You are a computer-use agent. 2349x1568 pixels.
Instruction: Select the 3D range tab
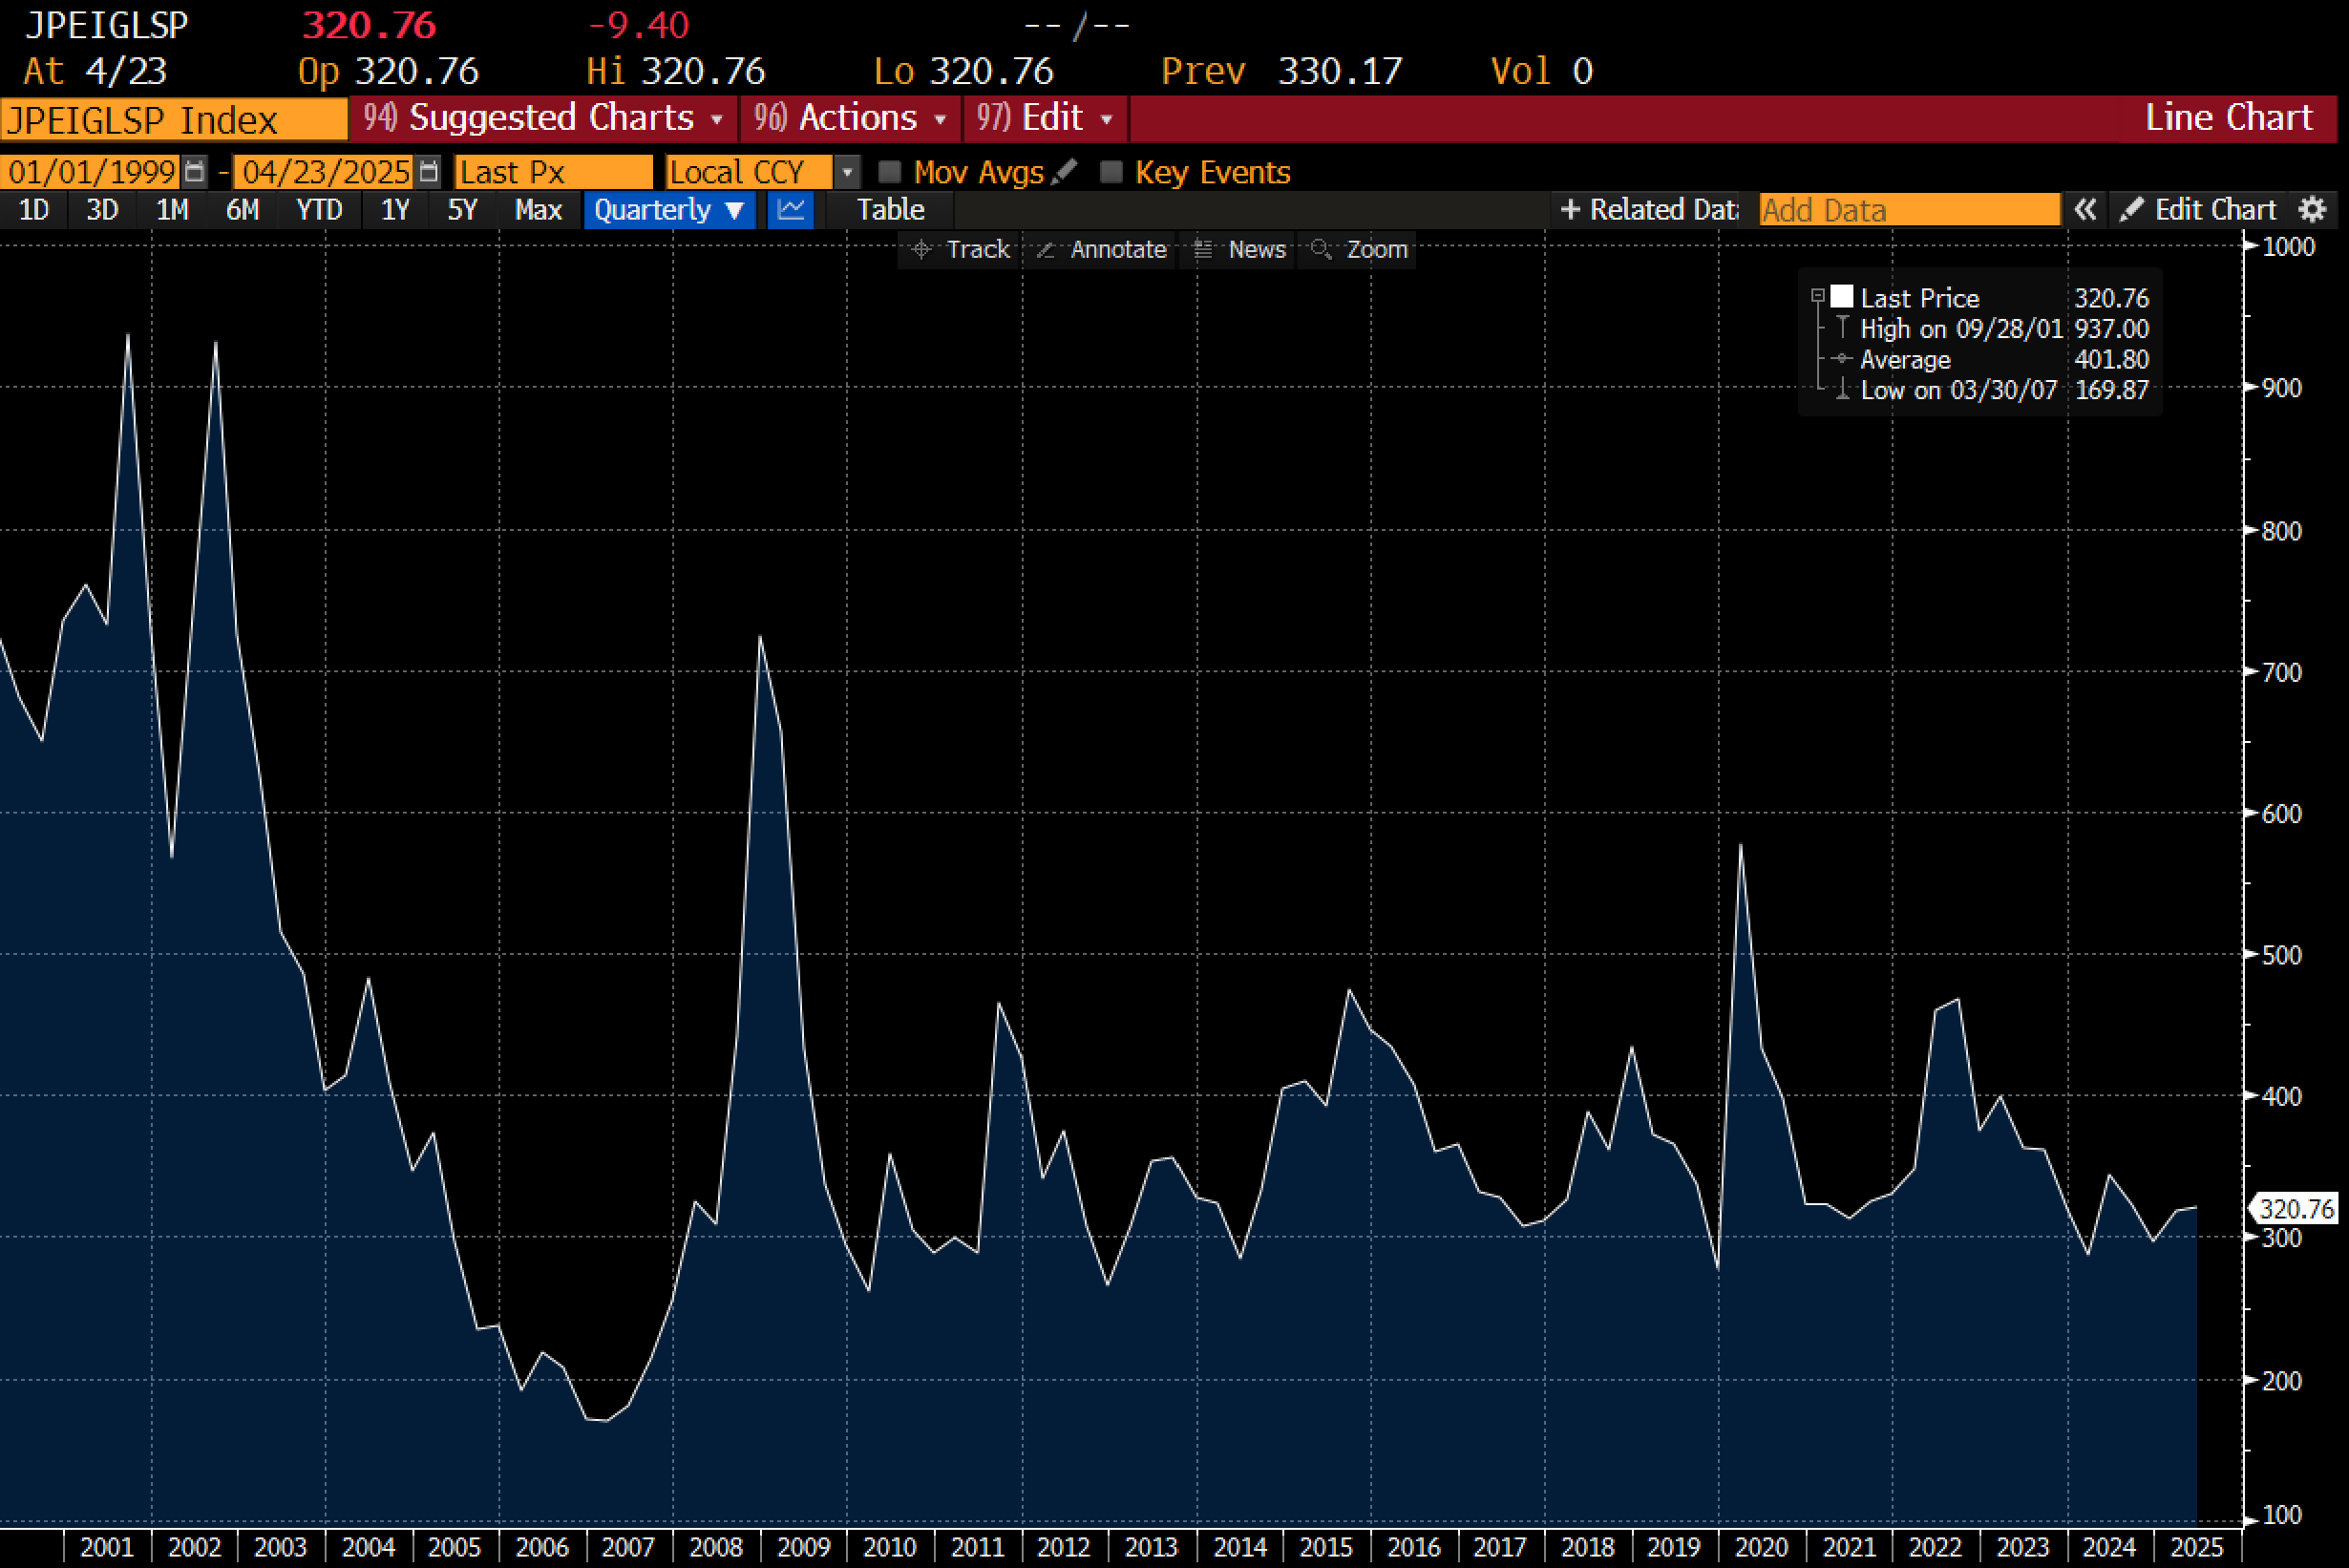[102, 210]
